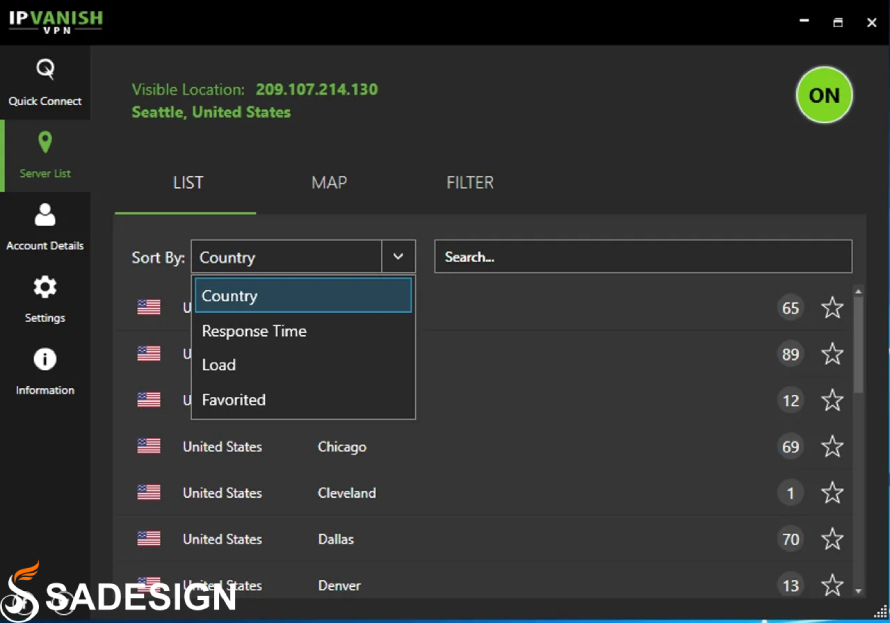Favorite the server with load 65
Screen dimensions: 890x623
click(832, 308)
